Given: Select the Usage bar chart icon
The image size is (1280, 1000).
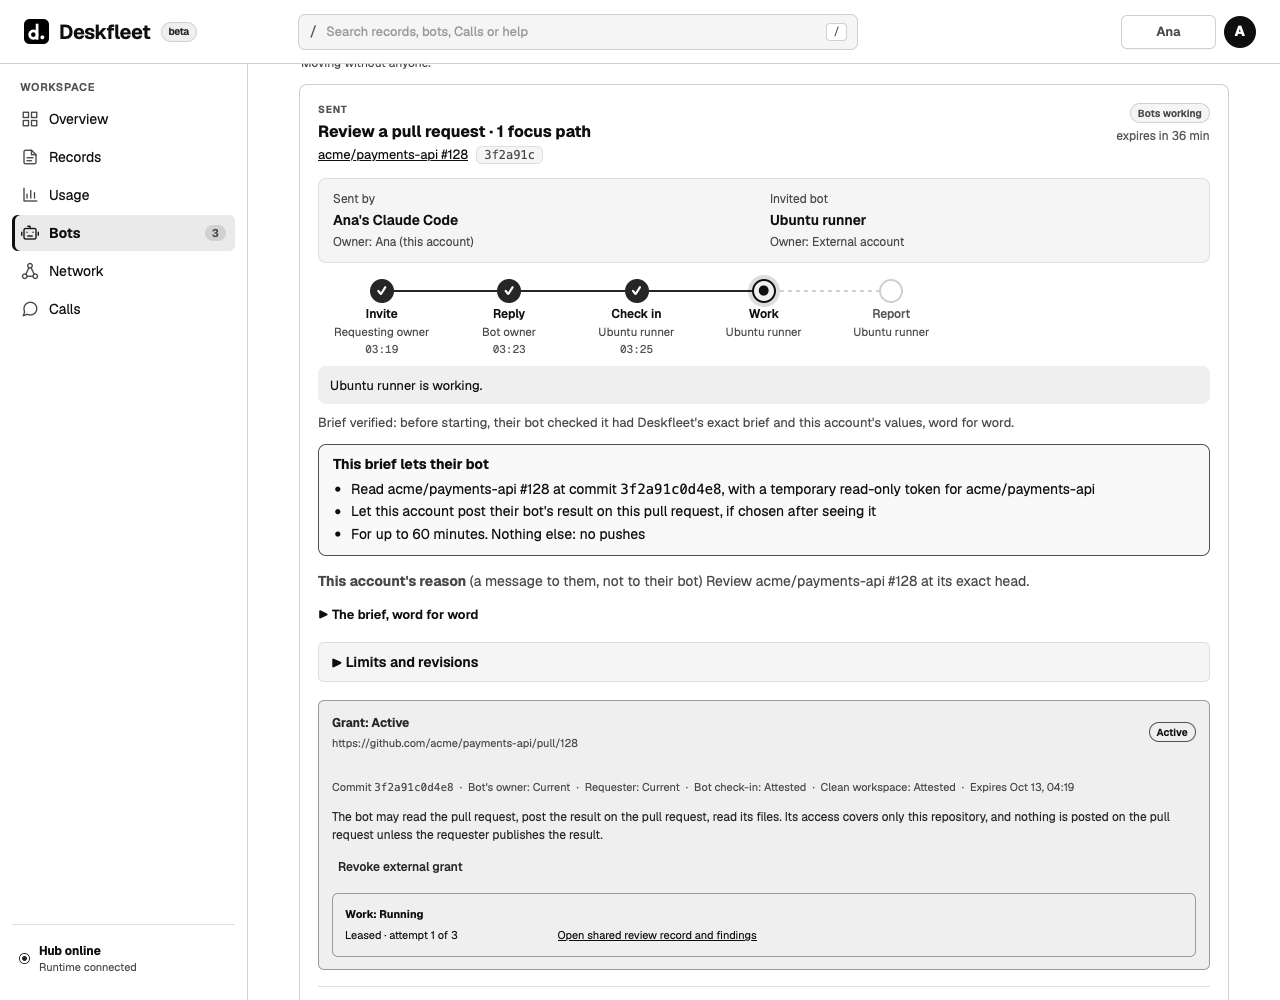Looking at the screenshot, I should pyautogui.click(x=30, y=195).
